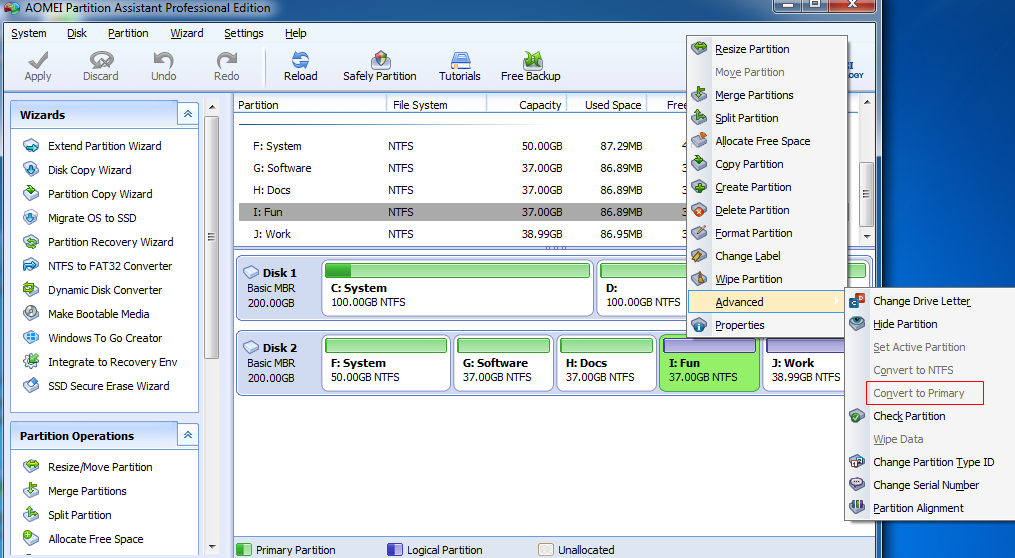Click Resize/Move Partition sidebar icon

(x=31, y=466)
